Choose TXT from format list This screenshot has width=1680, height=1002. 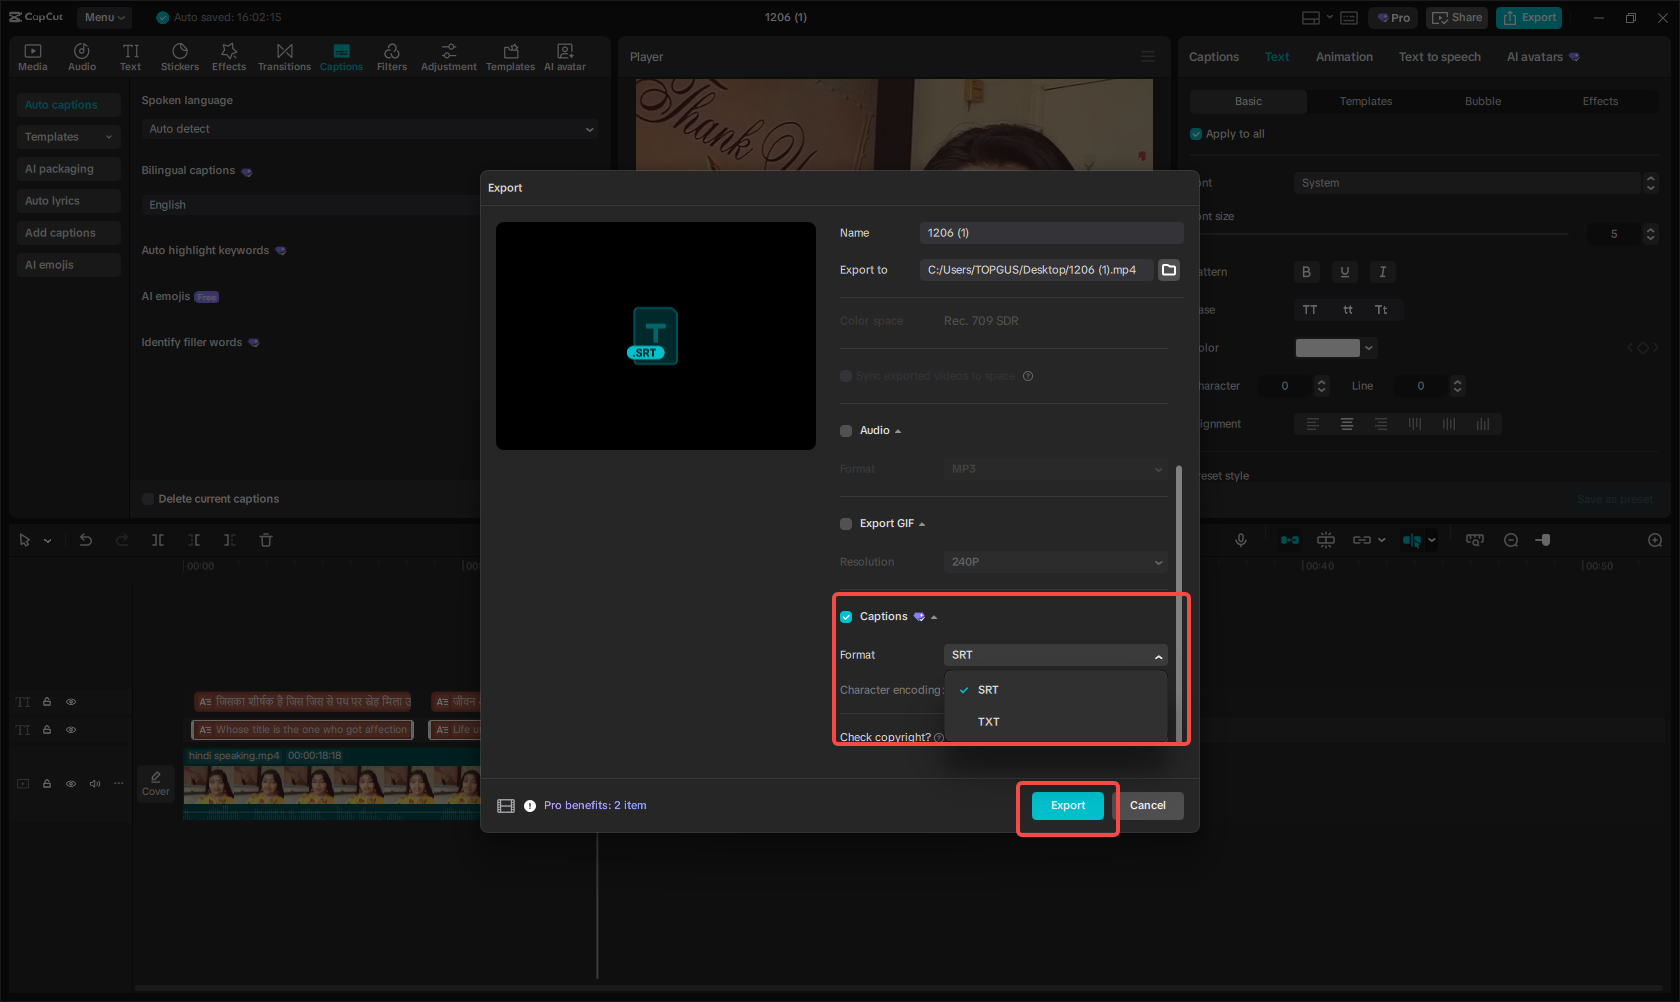coord(1055,722)
